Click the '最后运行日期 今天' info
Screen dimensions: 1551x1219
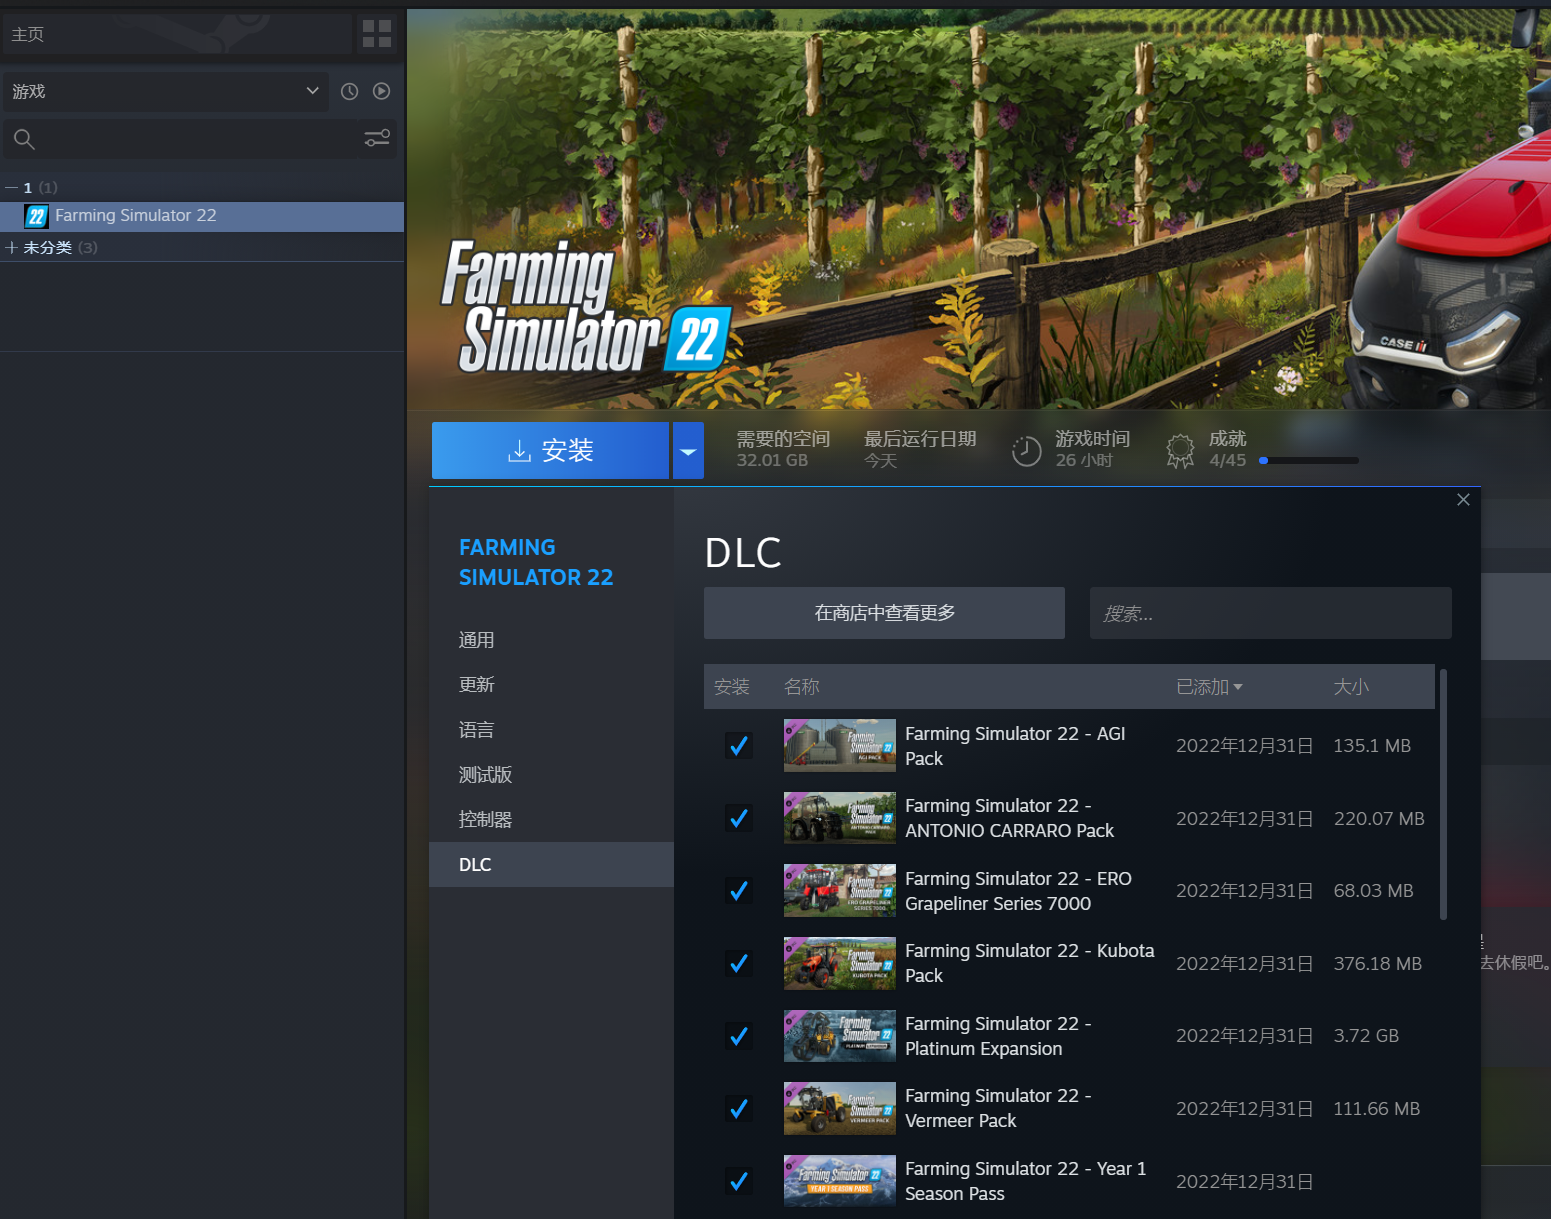920,449
